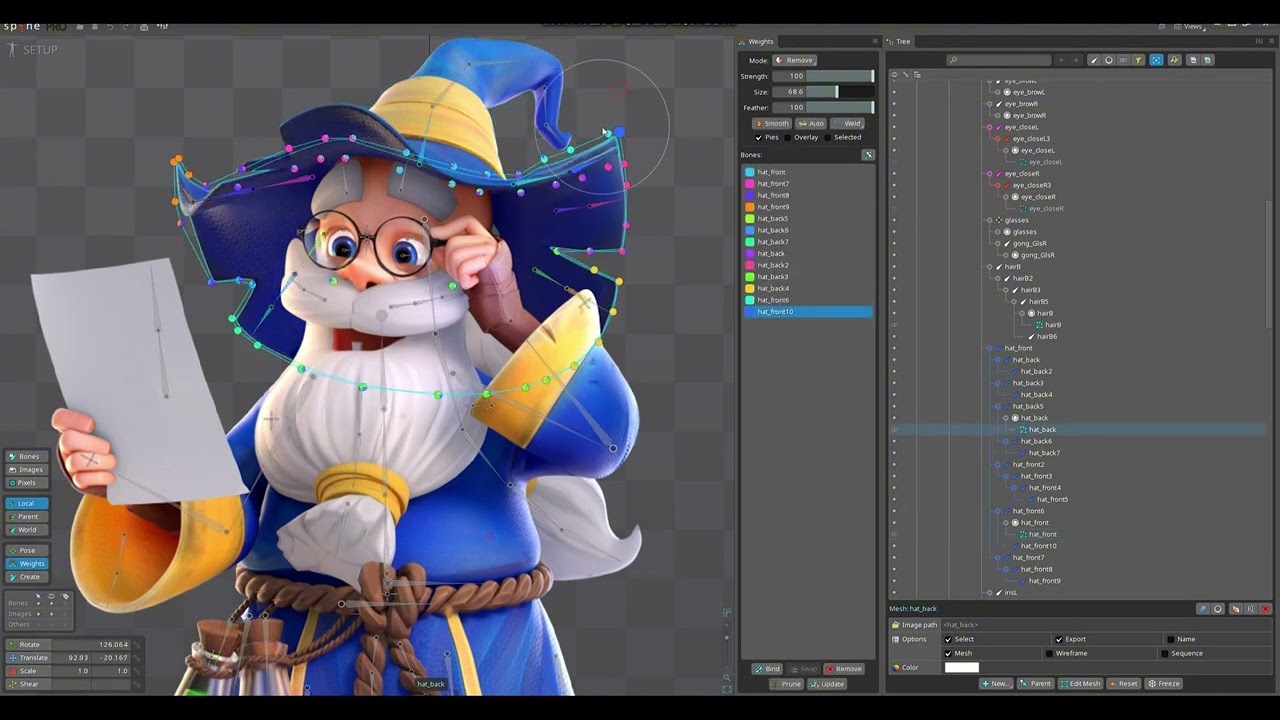The height and width of the screenshot is (720, 1280).
Task: Enable the Wireframe checkbox
Action: tap(1048, 653)
